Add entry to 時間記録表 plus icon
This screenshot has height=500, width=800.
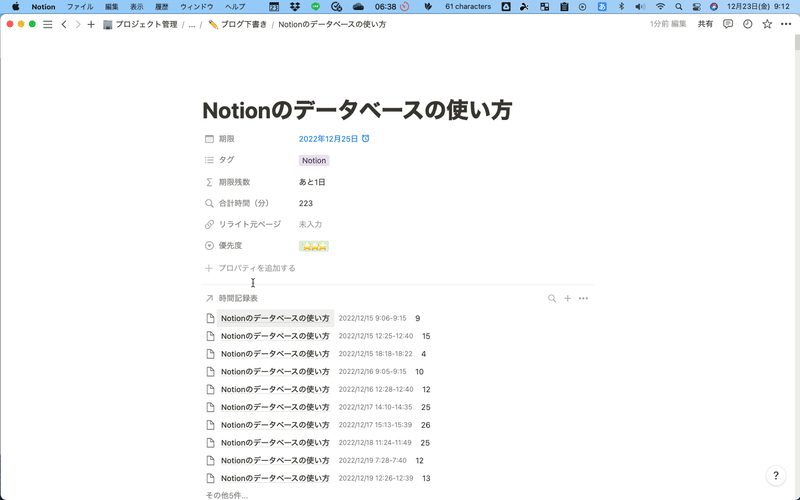click(x=567, y=298)
